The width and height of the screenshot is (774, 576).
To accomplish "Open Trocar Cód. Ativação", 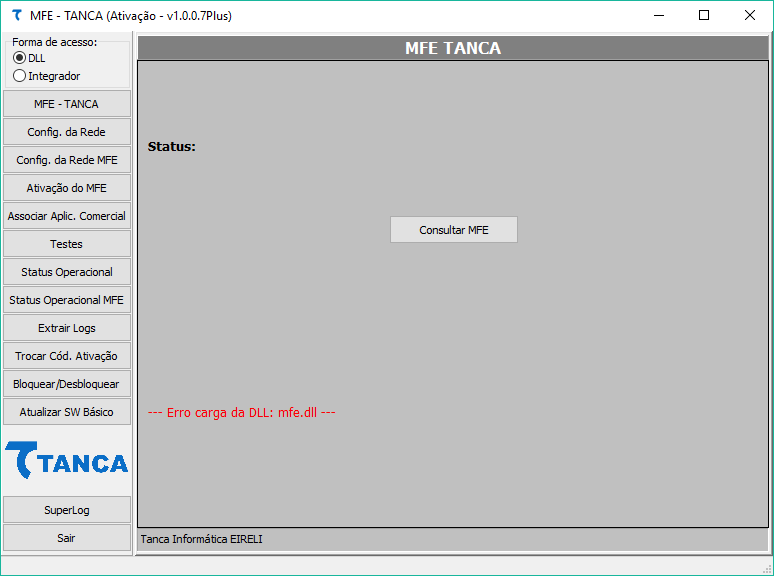I will (x=67, y=356).
